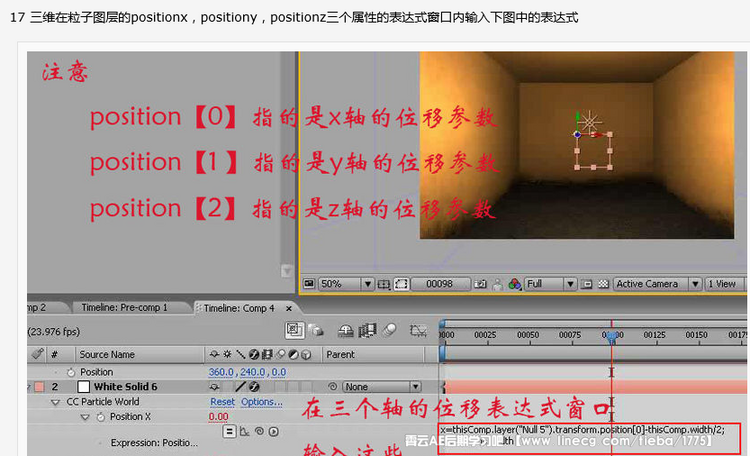The image size is (750, 456).
Task: Collapse the CC Particle World effect
Action: click(x=55, y=402)
